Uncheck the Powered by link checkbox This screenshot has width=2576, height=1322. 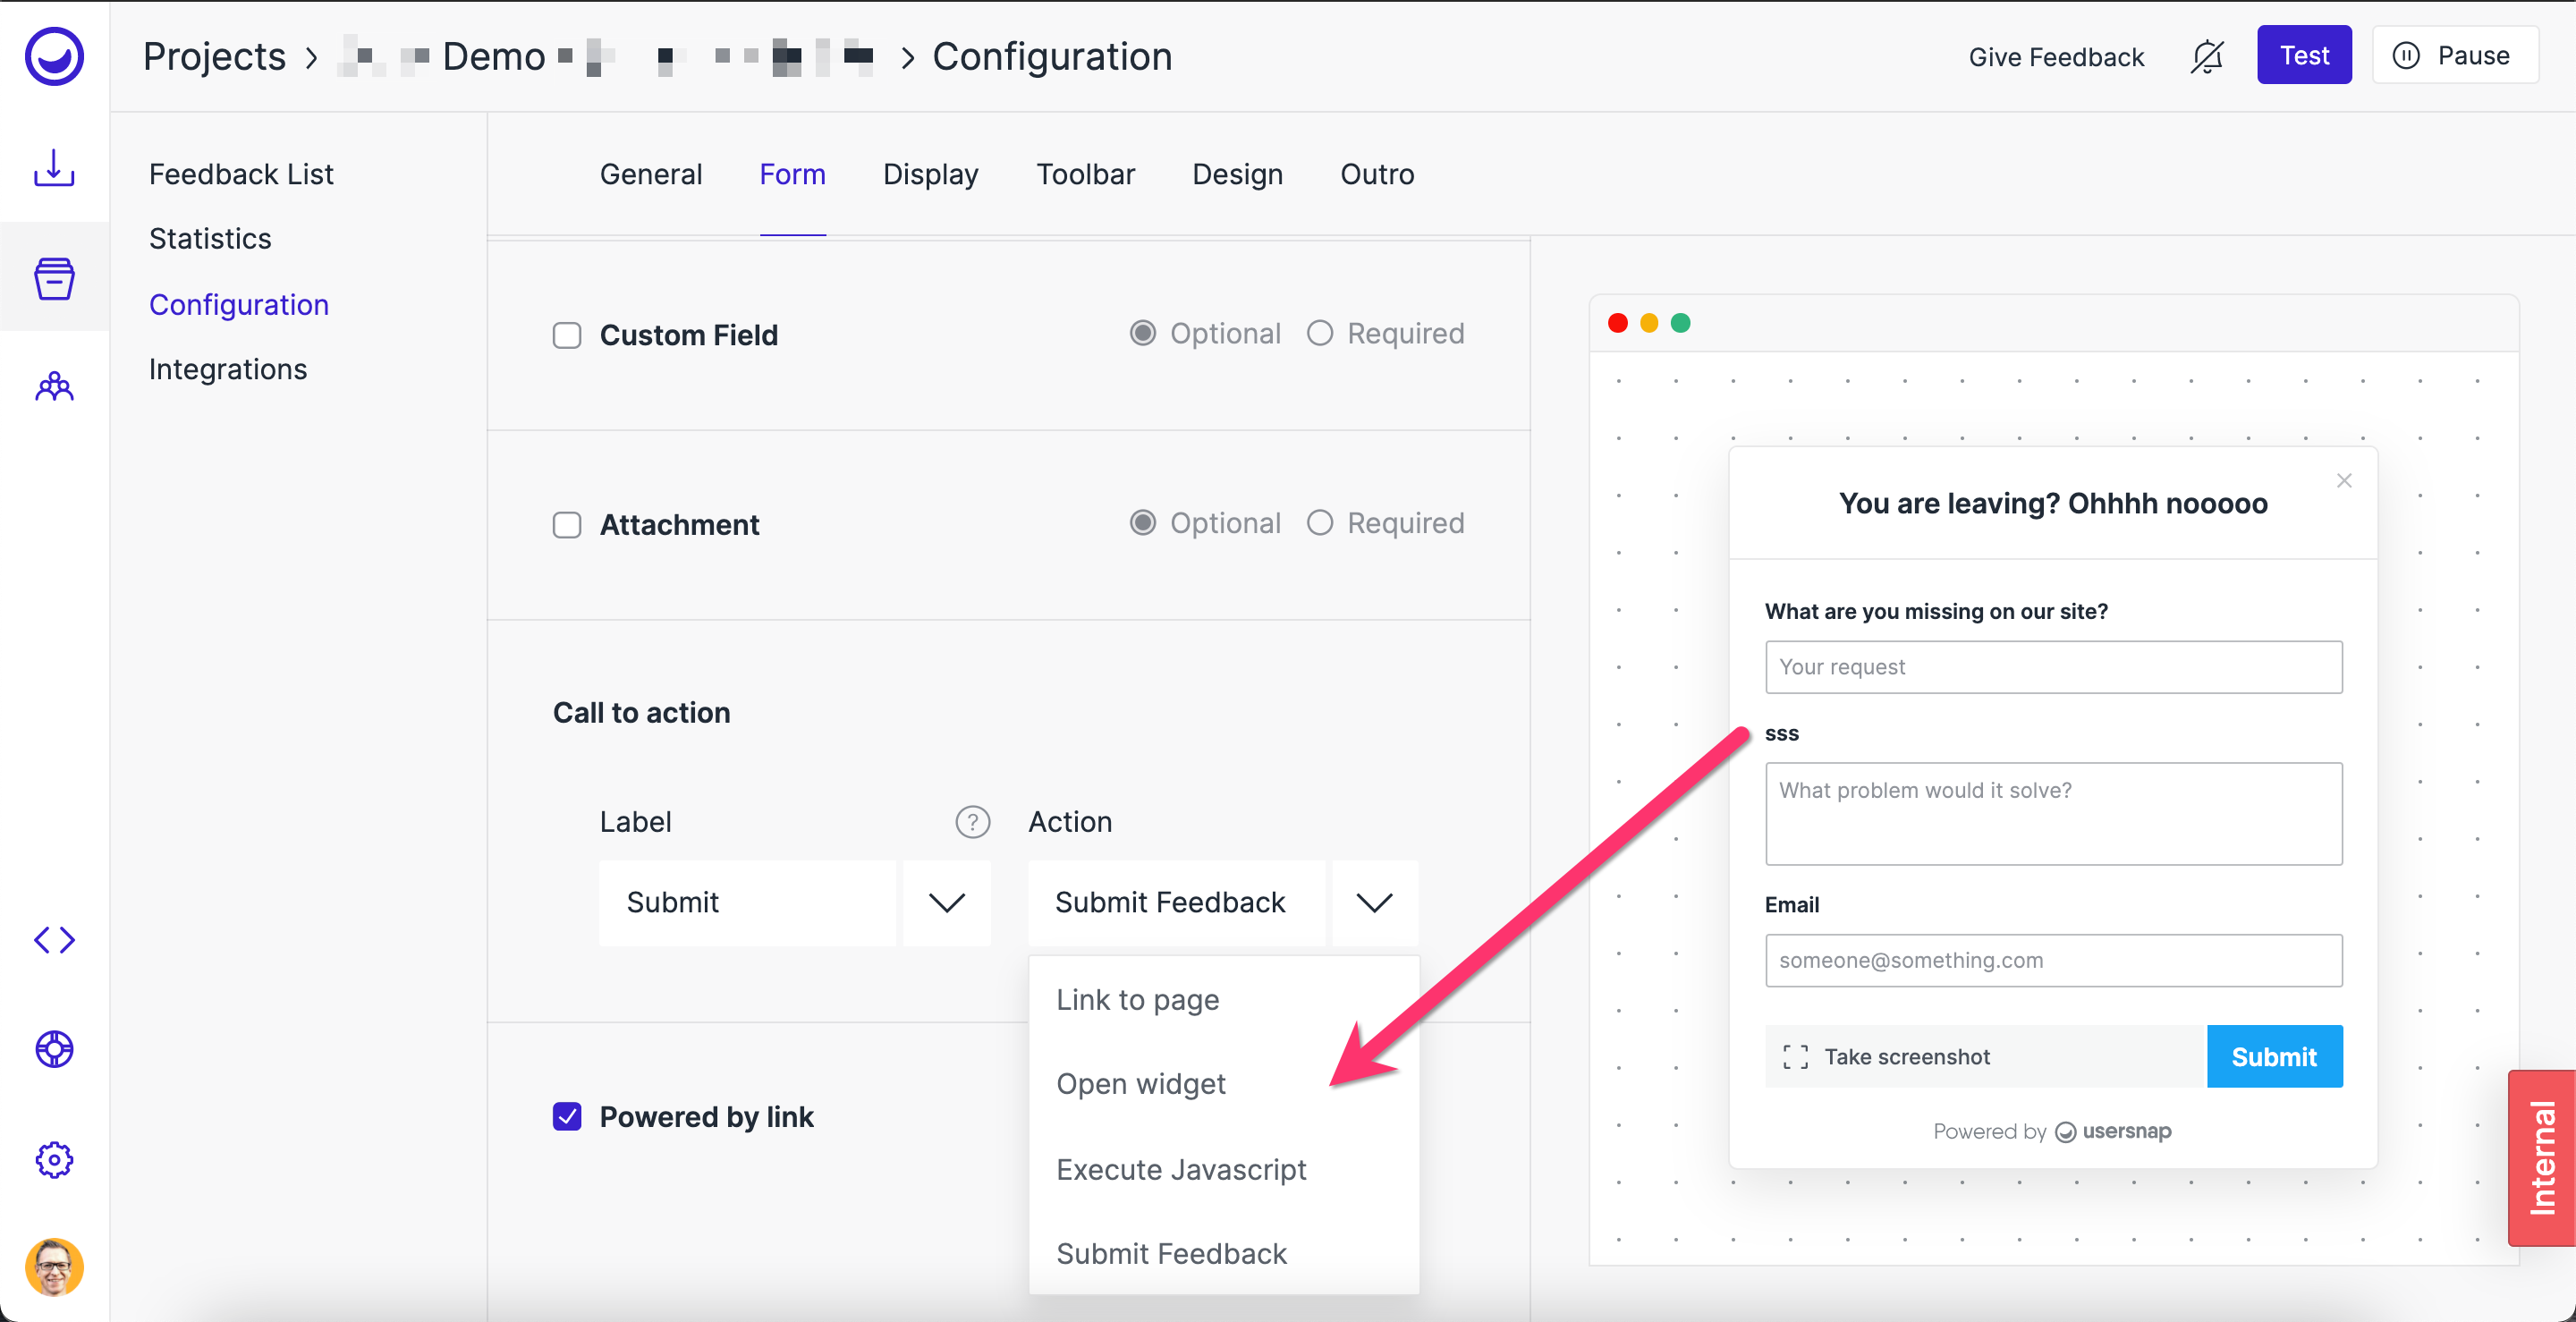[567, 1116]
